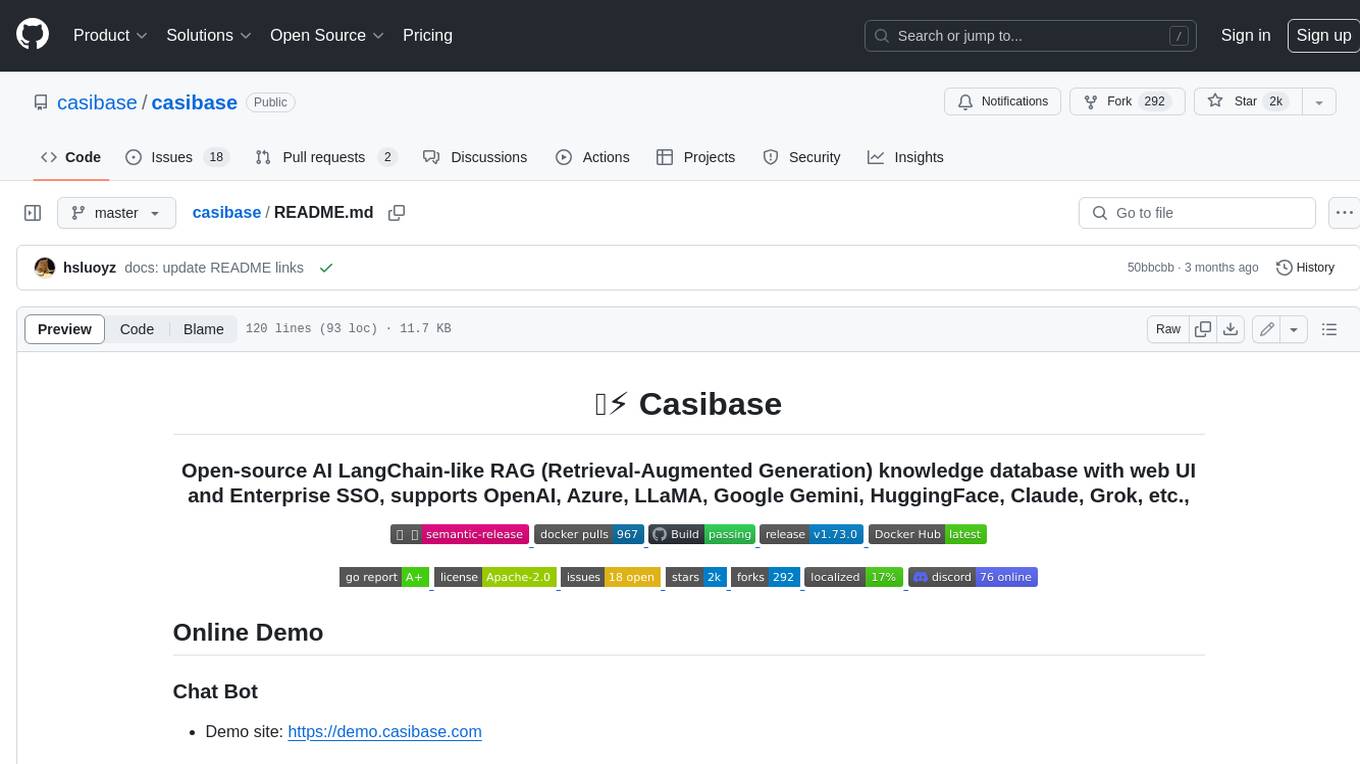Open document outline icon
Viewport: 1360px width, 764px height.
(x=1329, y=329)
